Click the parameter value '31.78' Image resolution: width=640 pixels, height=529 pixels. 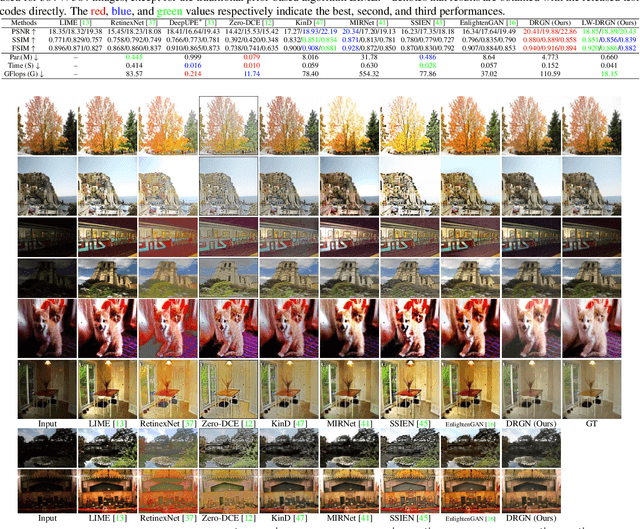pos(369,57)
